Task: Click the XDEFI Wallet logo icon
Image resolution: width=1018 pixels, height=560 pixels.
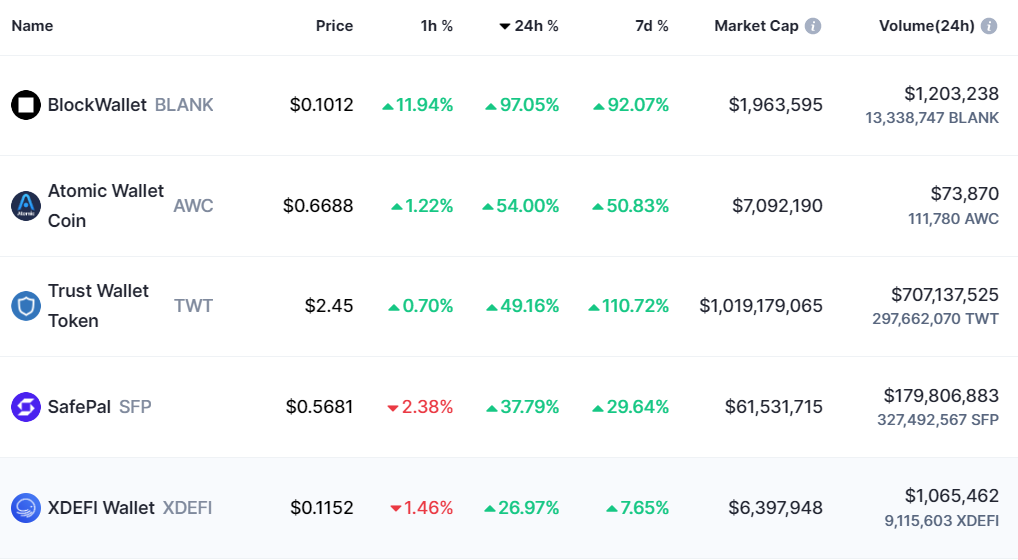Action: point(26,508)
